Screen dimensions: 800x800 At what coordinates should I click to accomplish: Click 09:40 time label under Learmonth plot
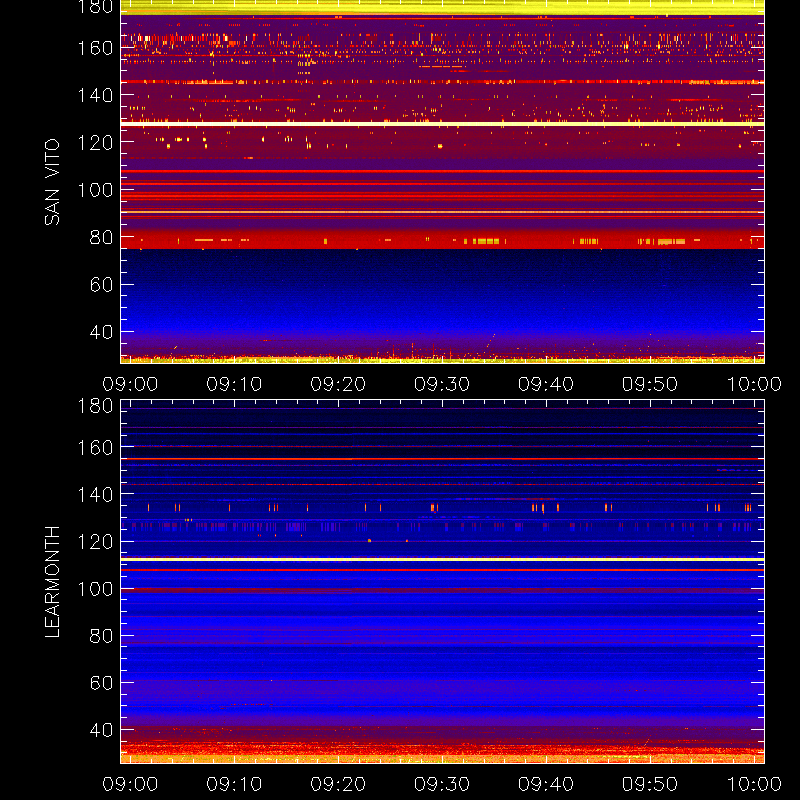click(x=546, y=784)
